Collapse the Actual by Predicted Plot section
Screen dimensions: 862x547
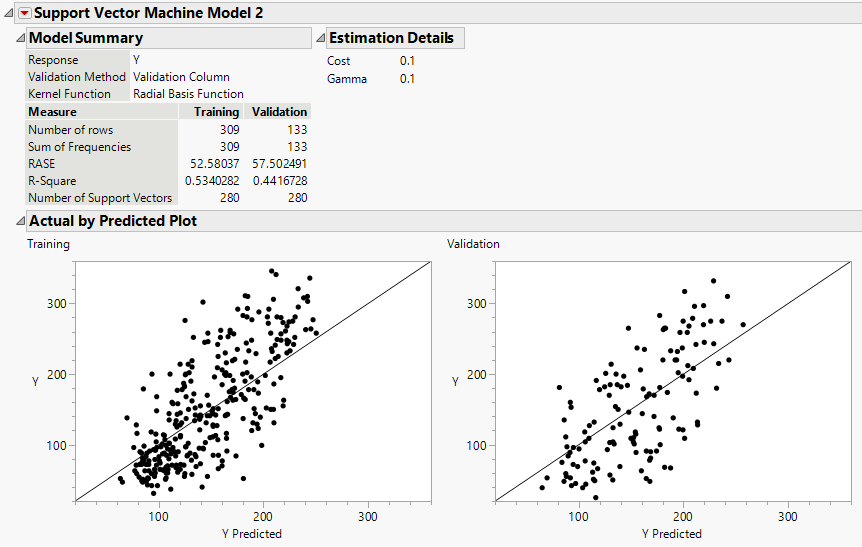pyautogui.click(x=20, y=221)
